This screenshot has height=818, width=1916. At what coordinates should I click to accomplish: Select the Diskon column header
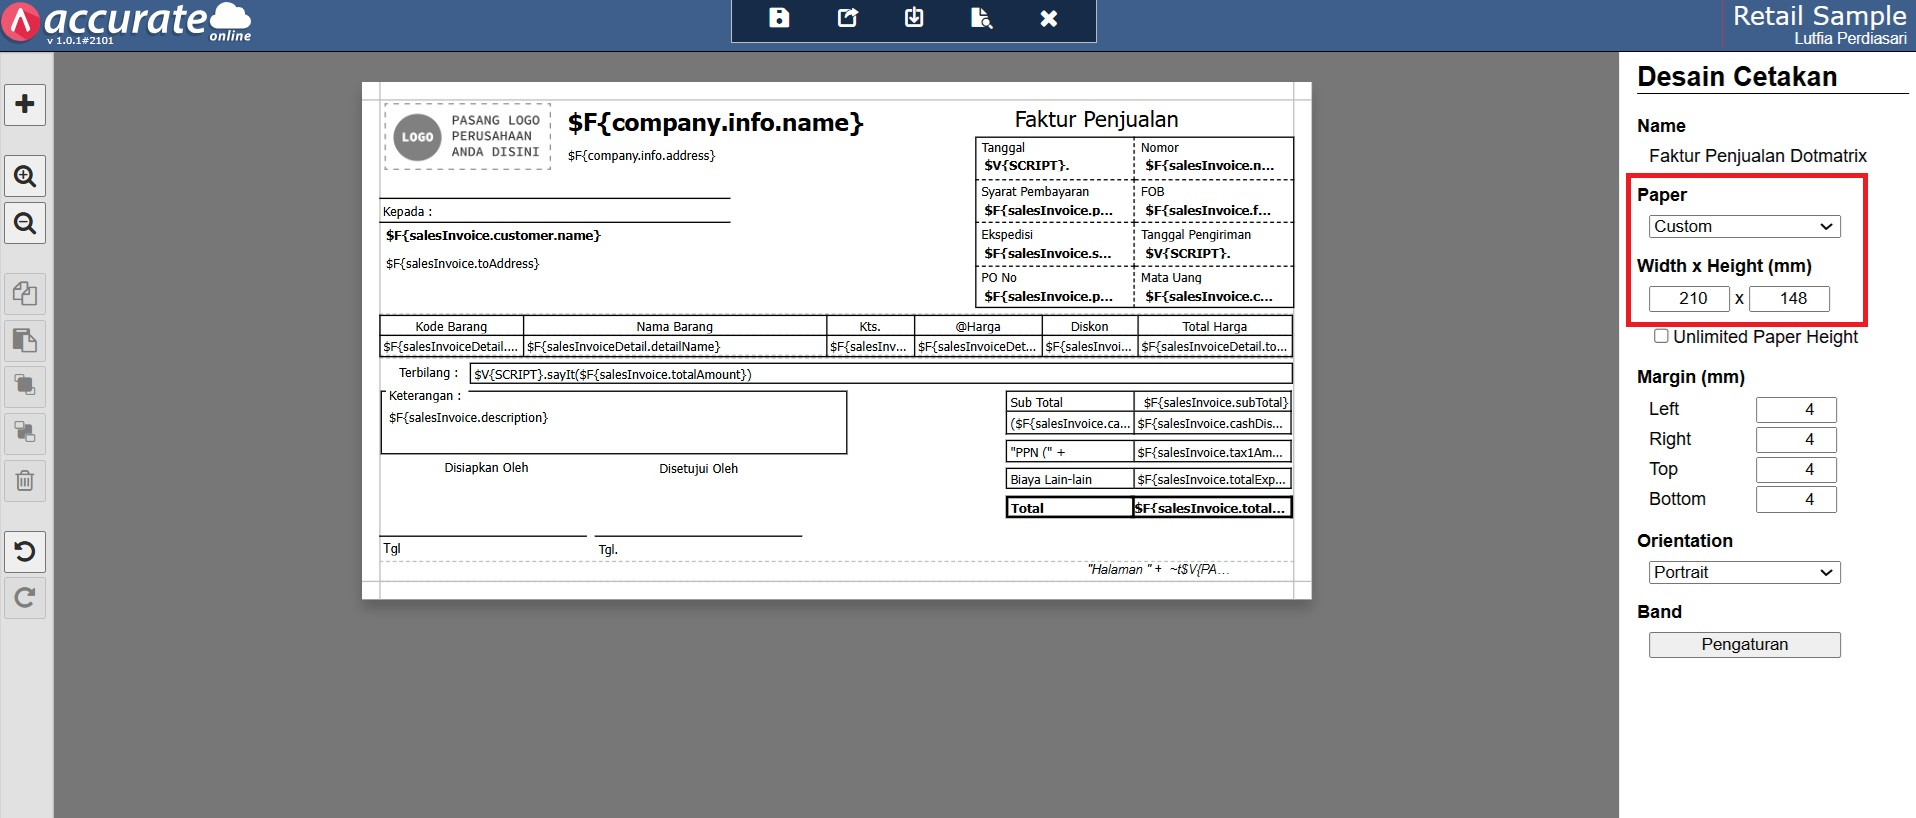(x=1089, y=326)
